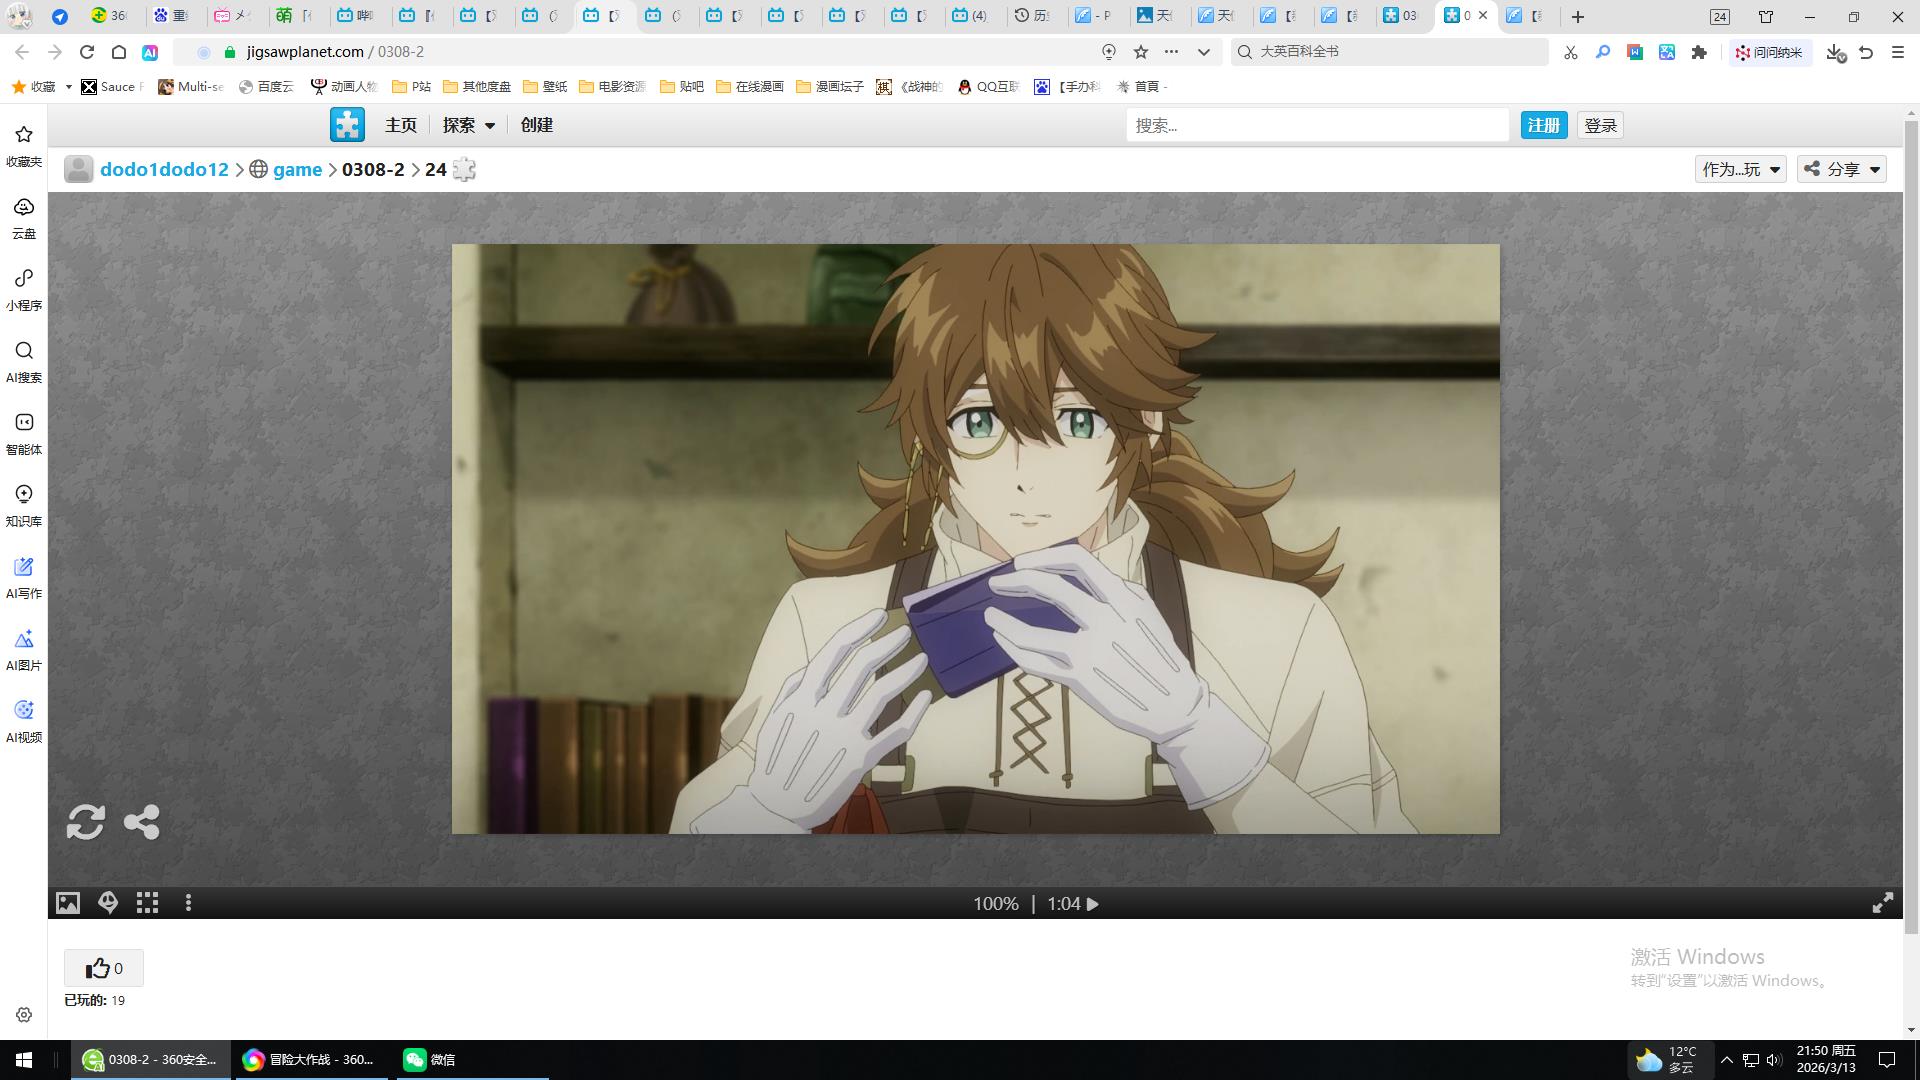Bookmark the page with star icon
Screen dimensions: 1920x1080
[x=1140, y=52]
